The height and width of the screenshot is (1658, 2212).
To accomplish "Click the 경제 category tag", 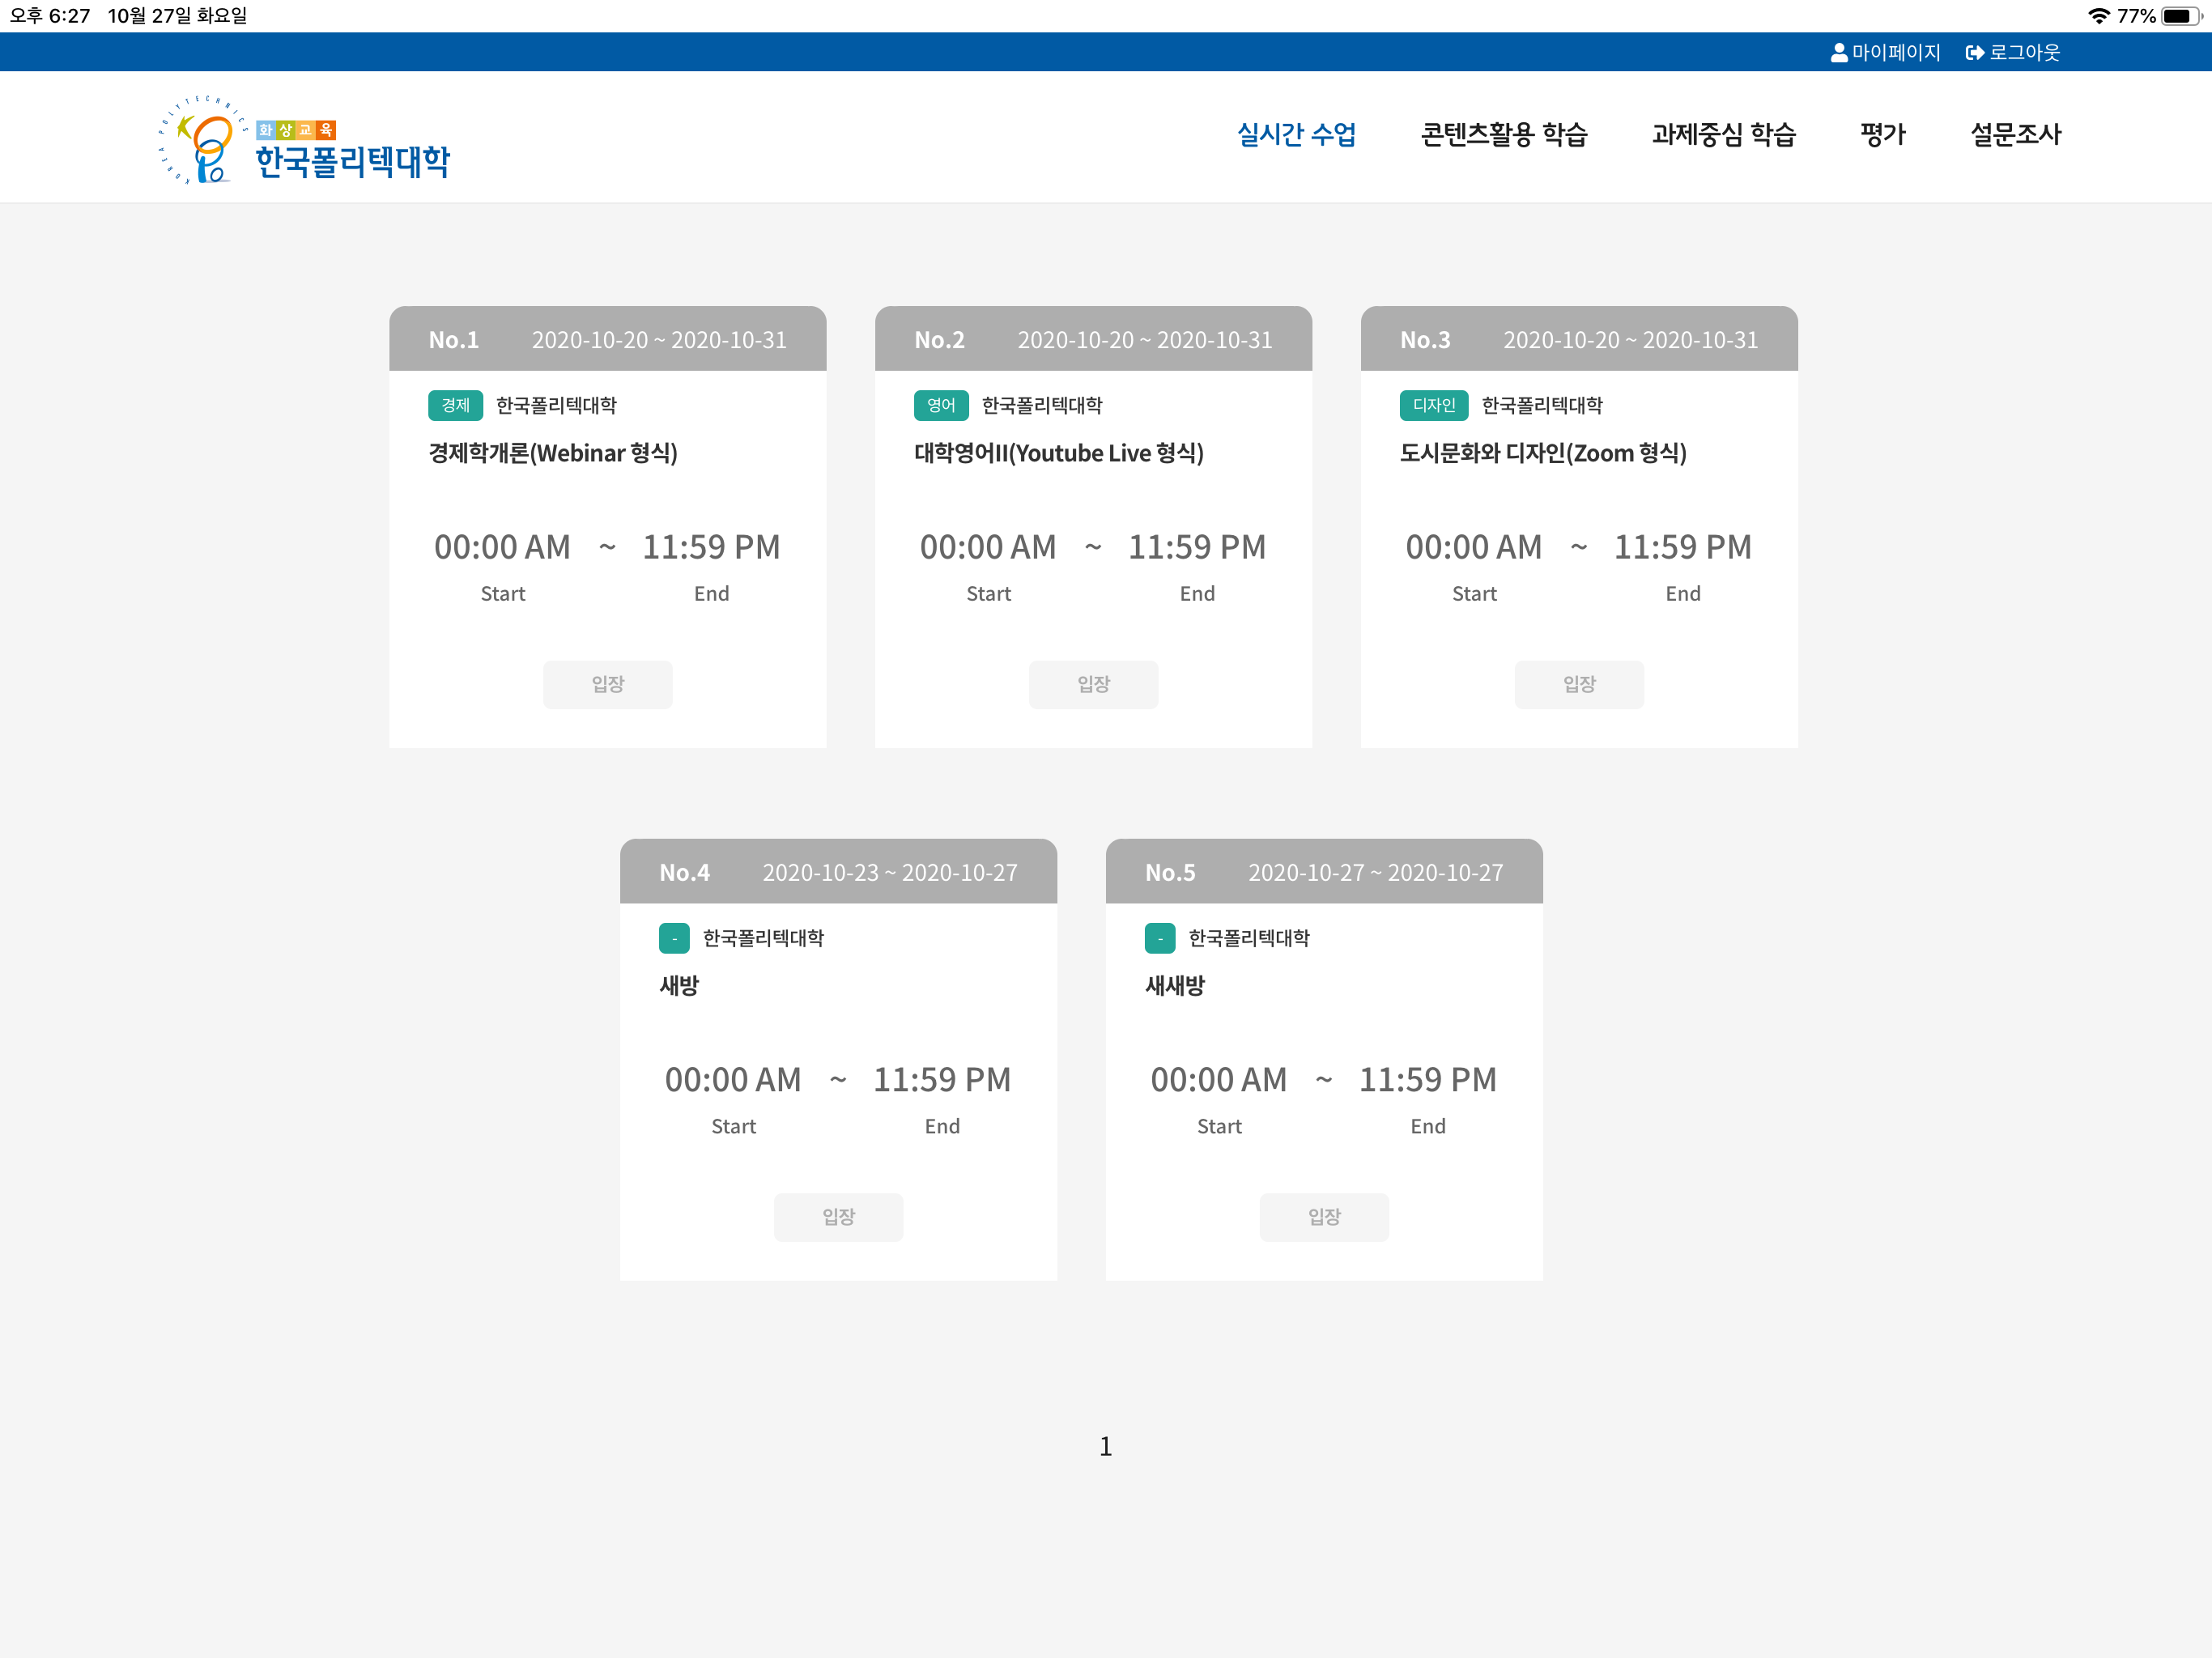I will (455, 405).
